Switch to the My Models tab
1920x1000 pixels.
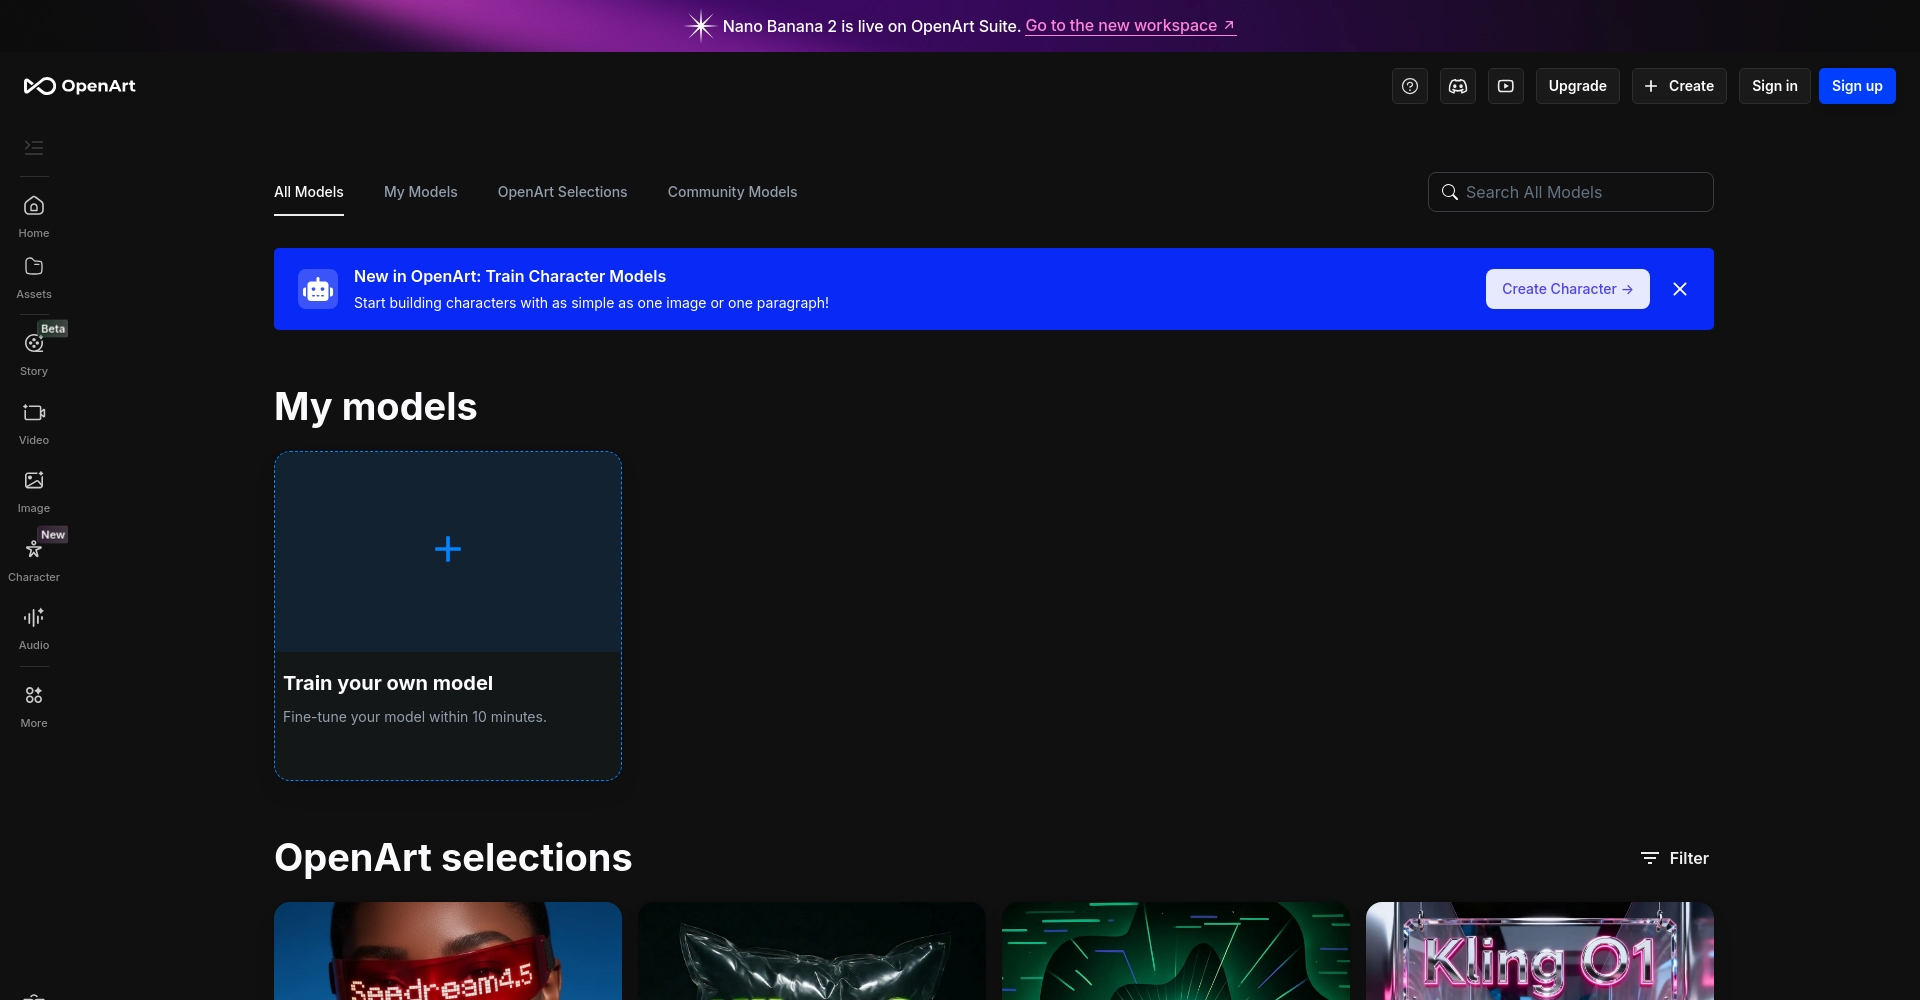click(420, 192)
